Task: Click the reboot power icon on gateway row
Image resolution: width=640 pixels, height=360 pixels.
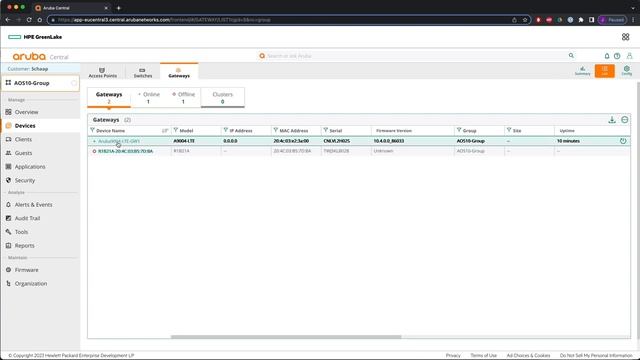Action: (x=623, y=141)
